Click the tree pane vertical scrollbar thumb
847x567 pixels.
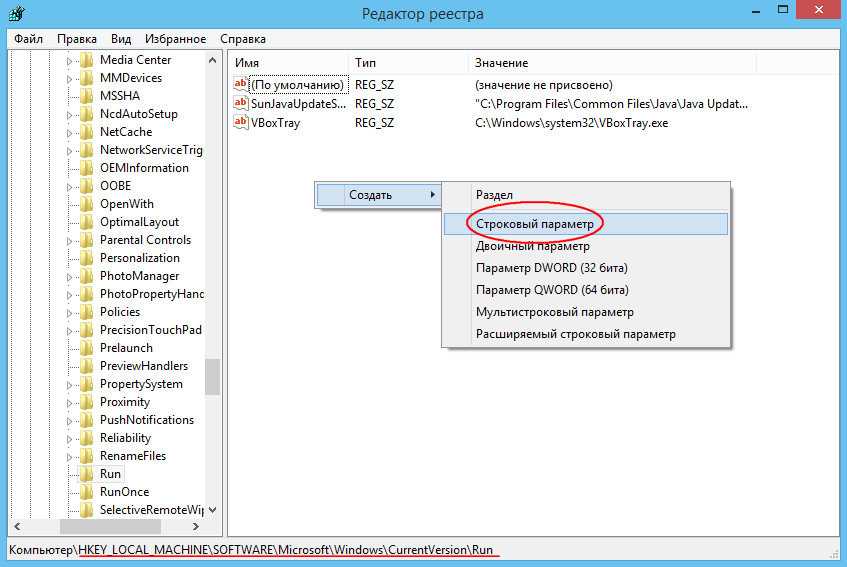(212, 377)
